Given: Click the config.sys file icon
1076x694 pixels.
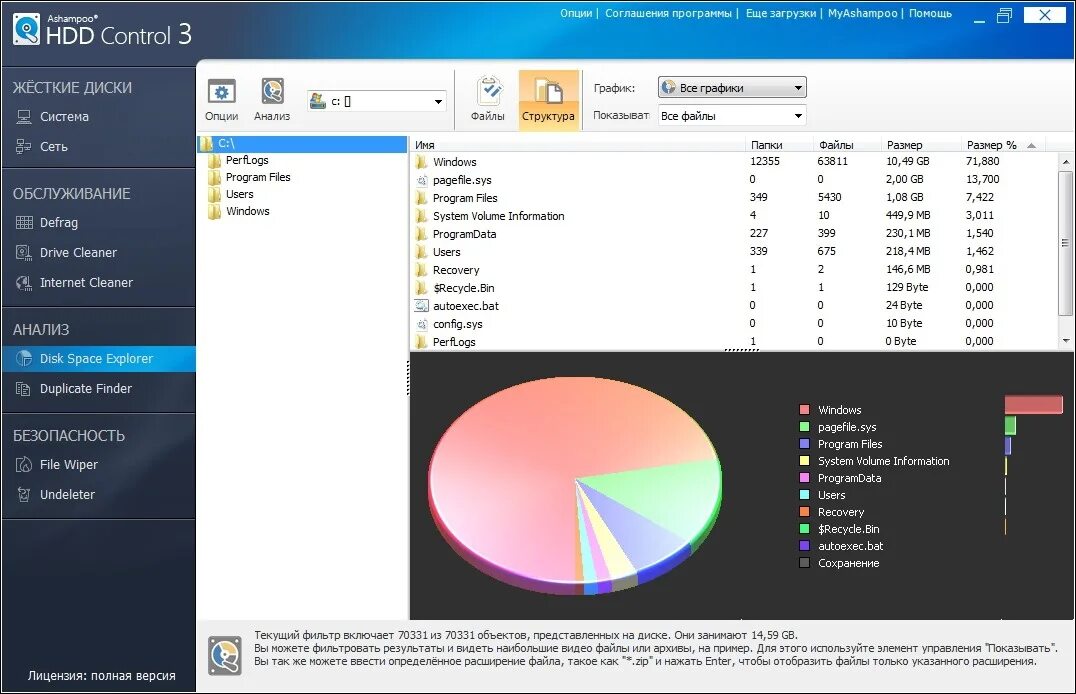Looking at the screenshot, I should click(421, 324).
